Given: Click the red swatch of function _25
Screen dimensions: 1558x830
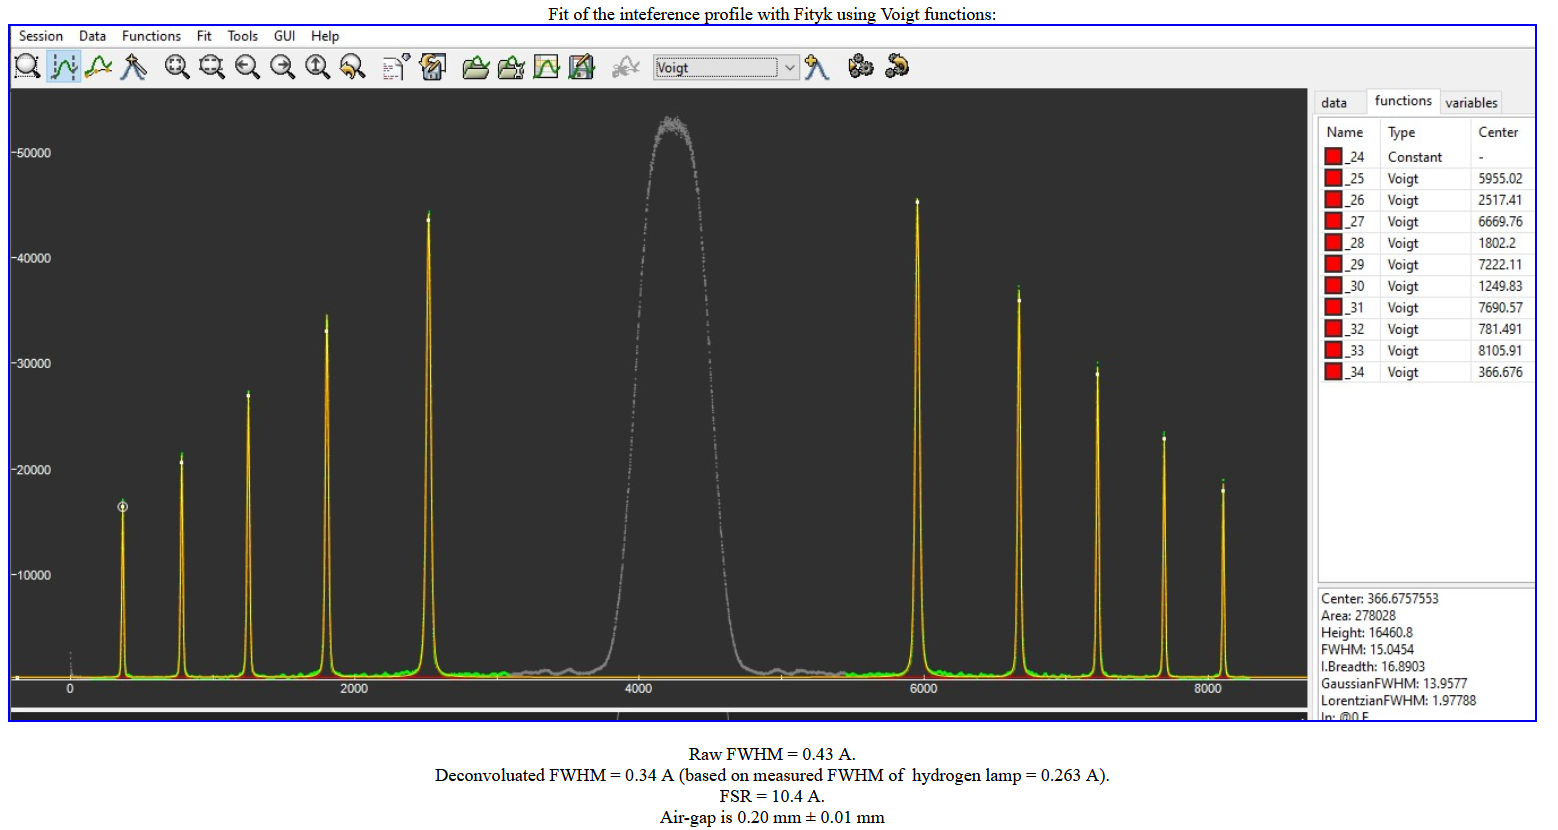Looking at the screenshot, I should [1333, 178].
